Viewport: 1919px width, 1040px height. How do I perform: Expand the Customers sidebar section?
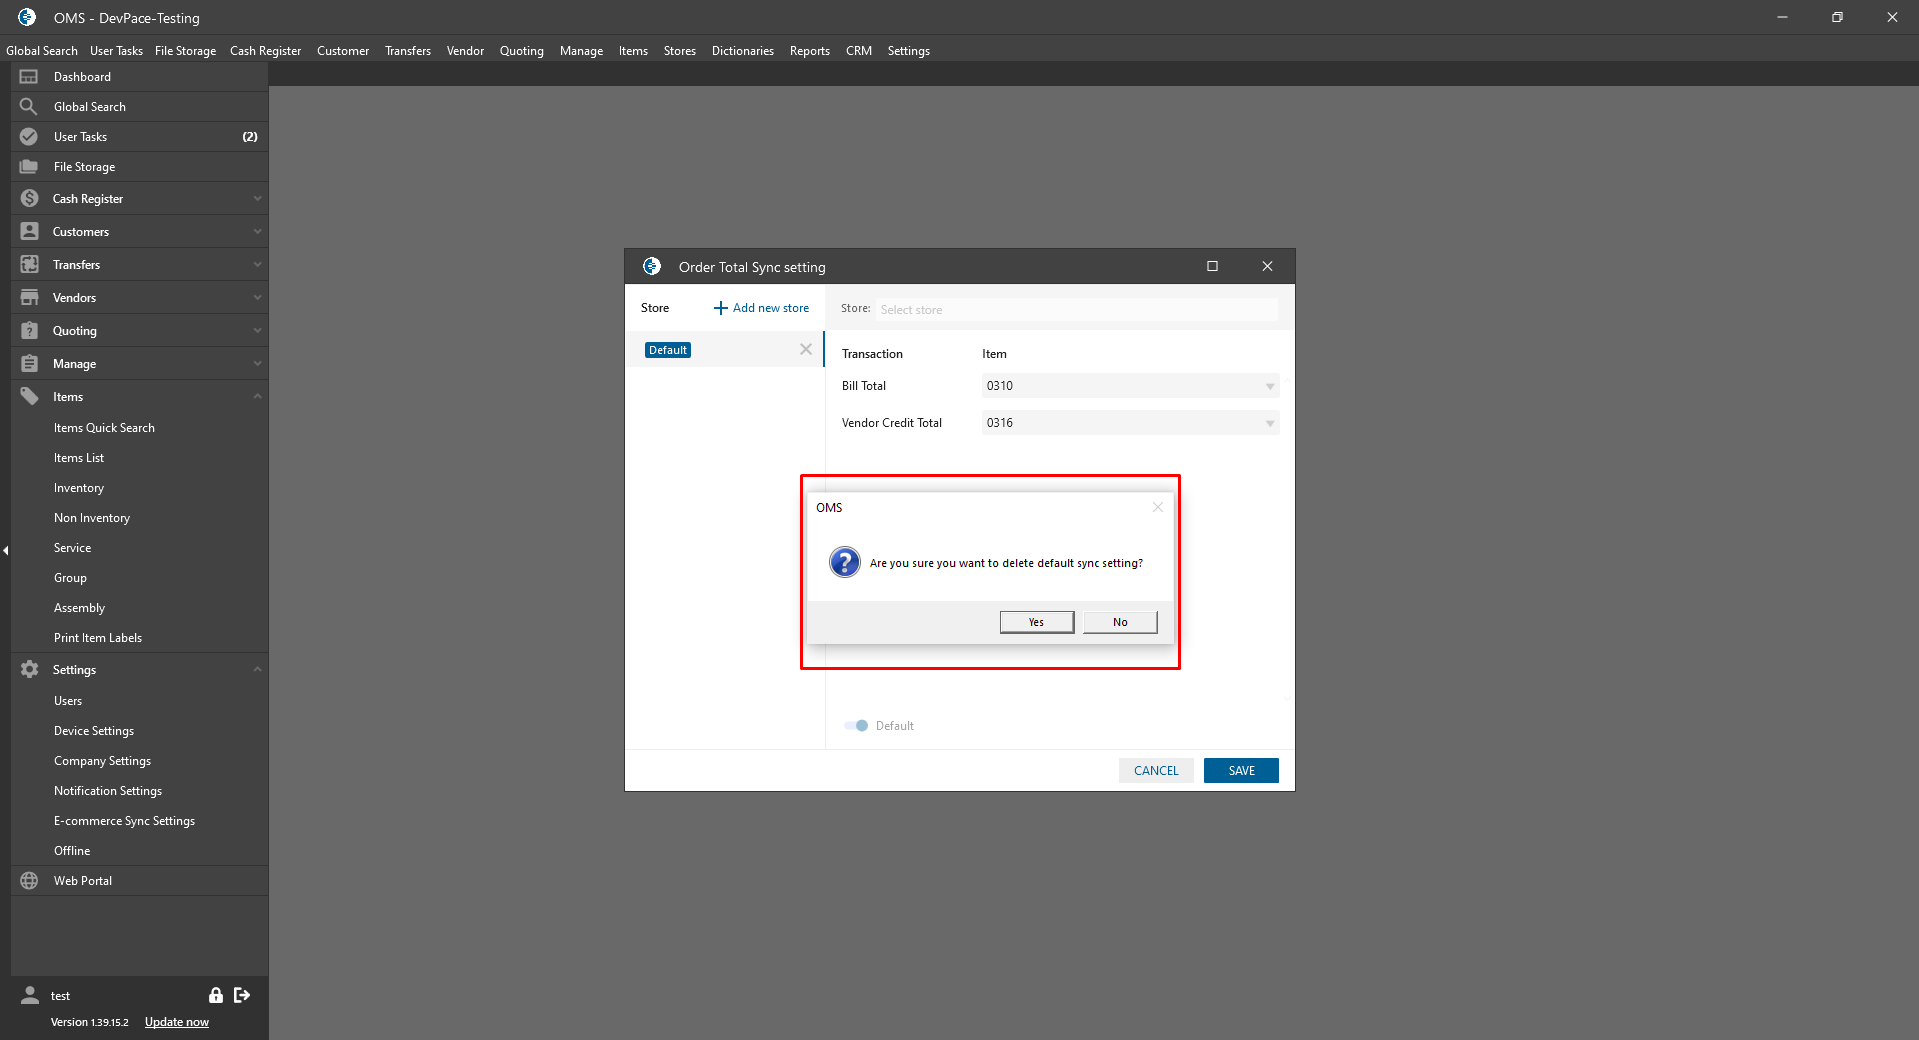point(257,232)
